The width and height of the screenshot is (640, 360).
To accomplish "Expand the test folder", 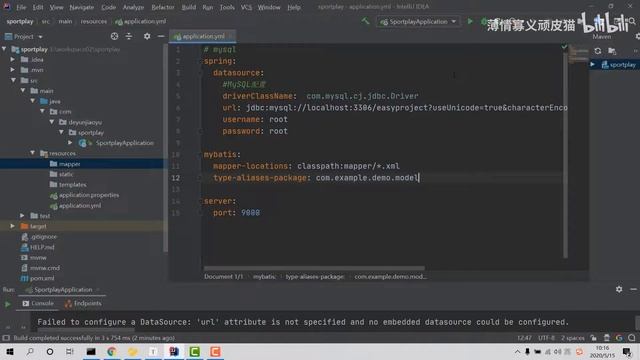I will pyautogui.click(x=22, y=216).
